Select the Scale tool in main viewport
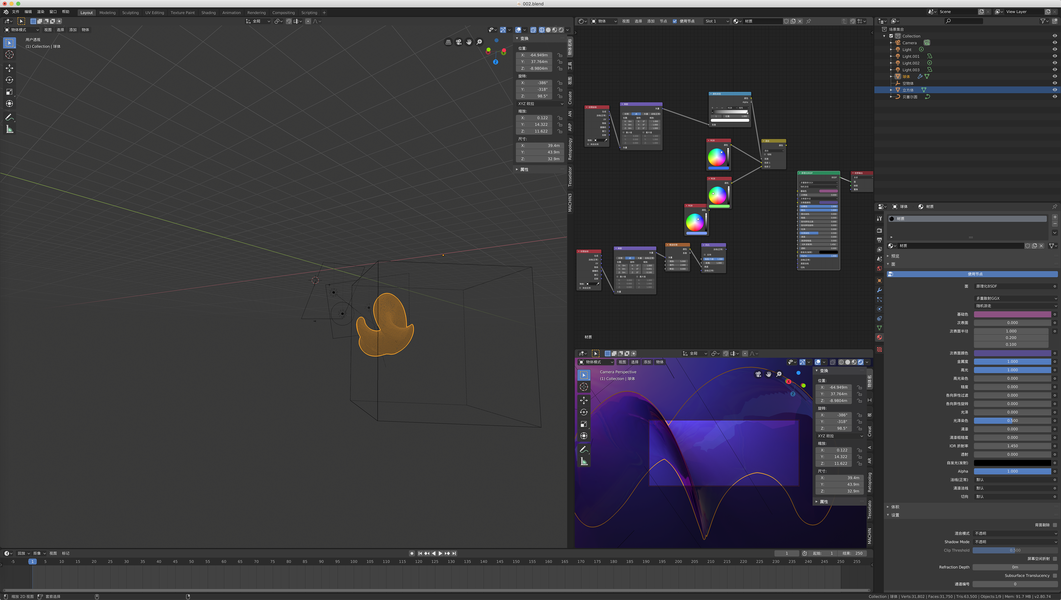This screenshot has width=1061, height=600. tap(9, 91)
